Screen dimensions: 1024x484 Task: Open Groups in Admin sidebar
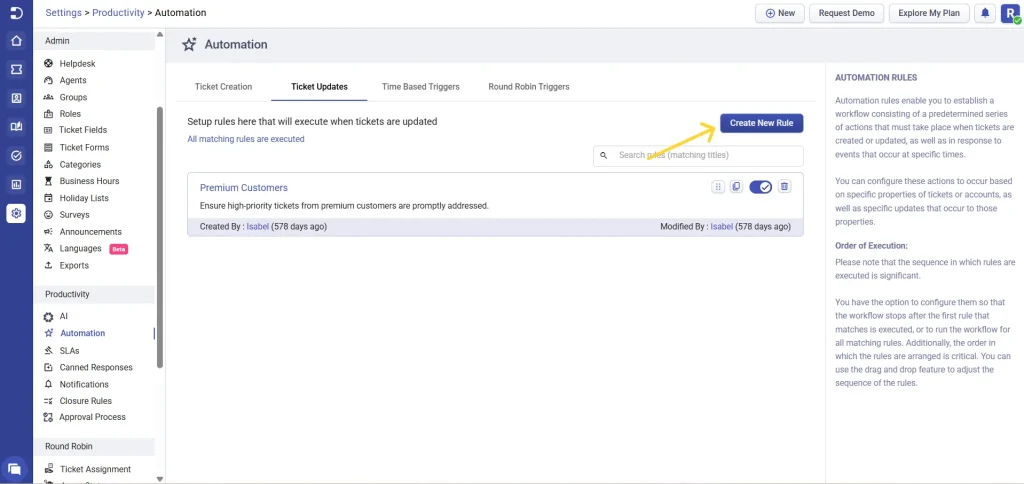[73, 97]
